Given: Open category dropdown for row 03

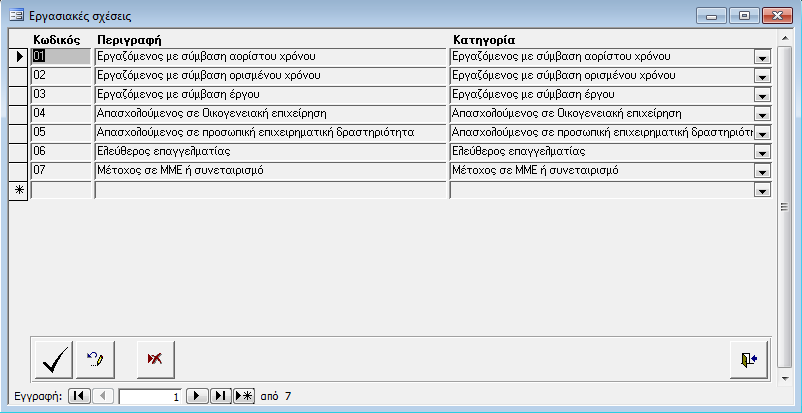Looking at the screenshot, I should click(x=761, y=95).
